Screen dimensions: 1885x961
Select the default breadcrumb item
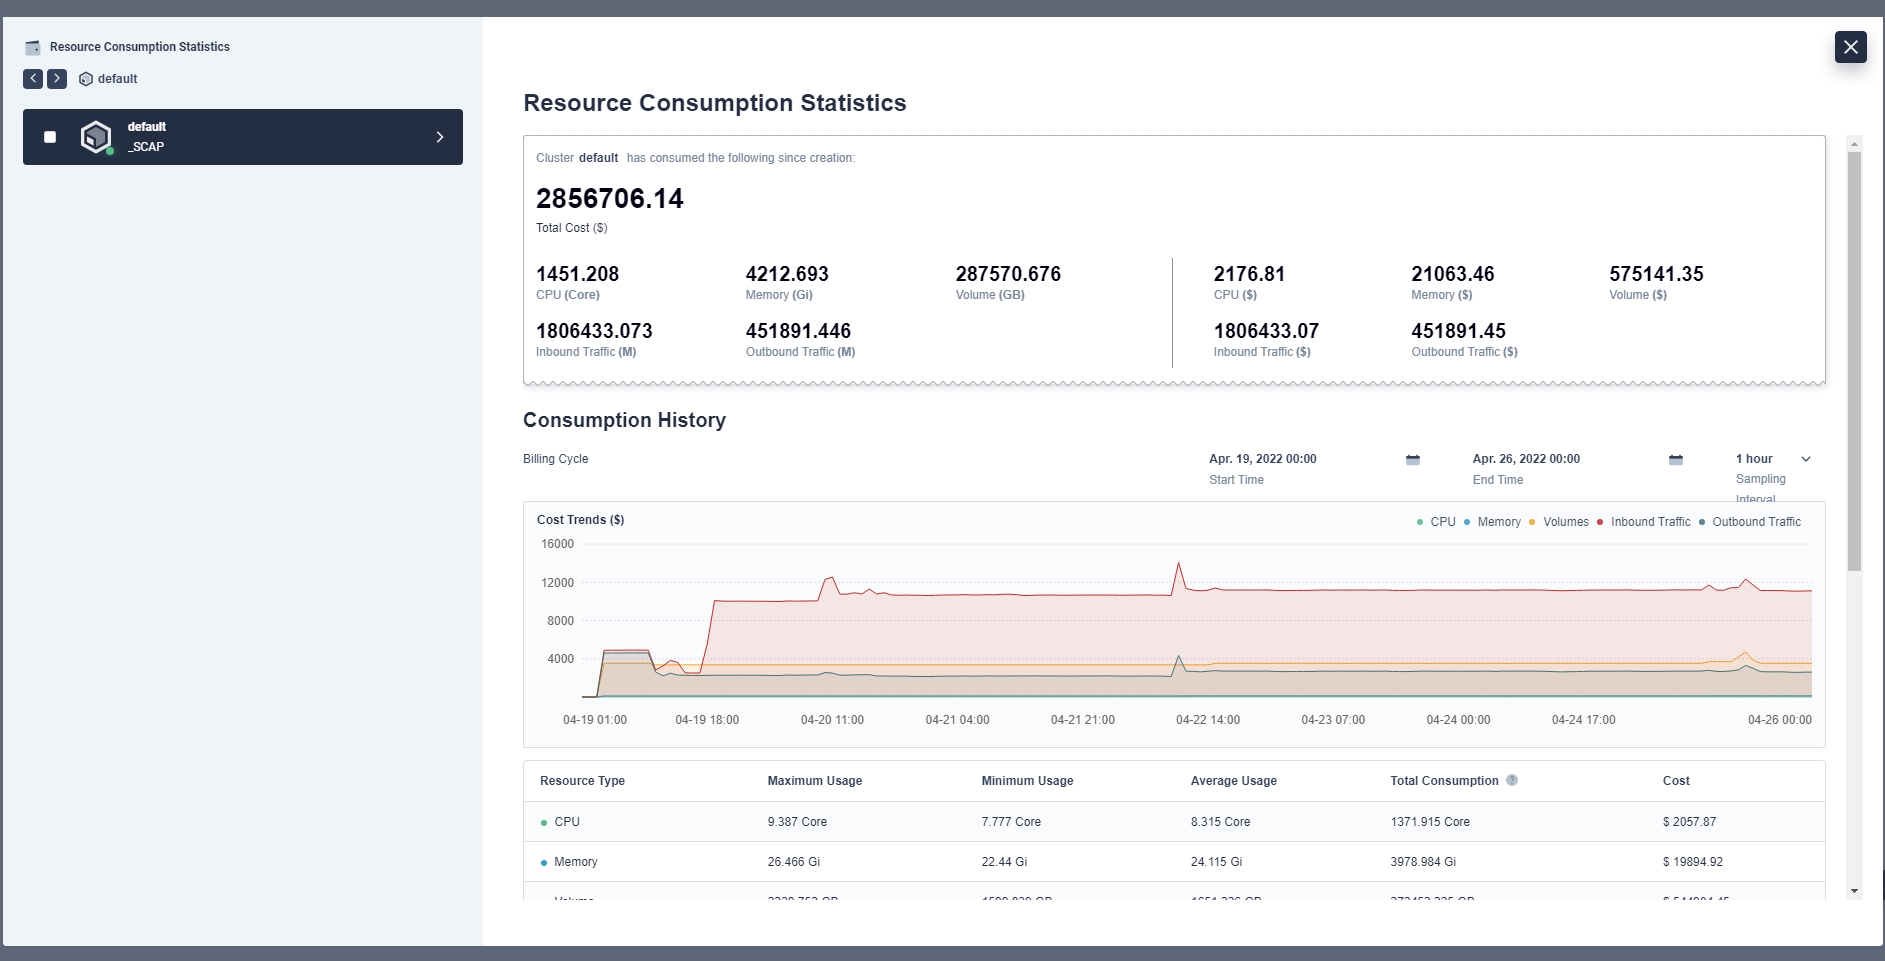117,79
